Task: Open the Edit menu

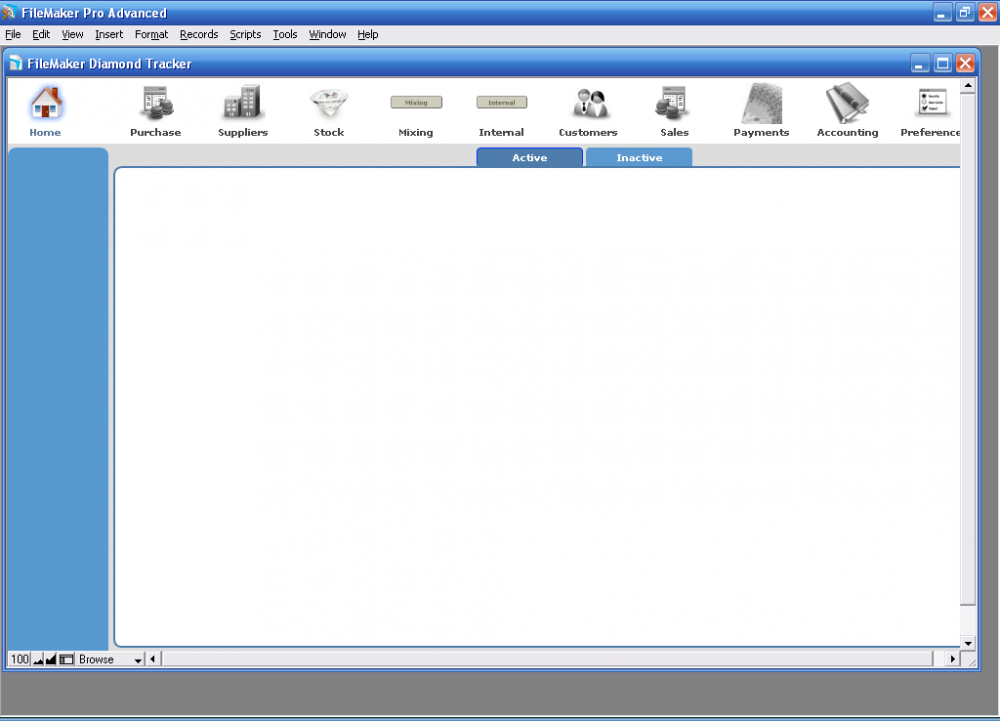Action: pos(41,34)
